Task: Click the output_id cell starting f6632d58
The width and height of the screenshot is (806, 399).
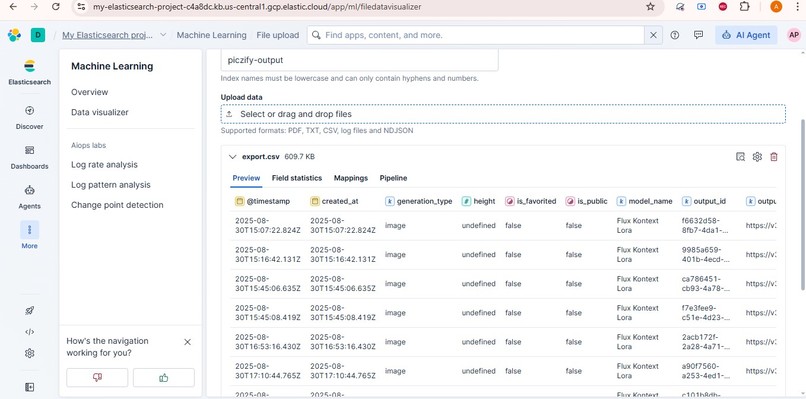Action: [705, 226]
